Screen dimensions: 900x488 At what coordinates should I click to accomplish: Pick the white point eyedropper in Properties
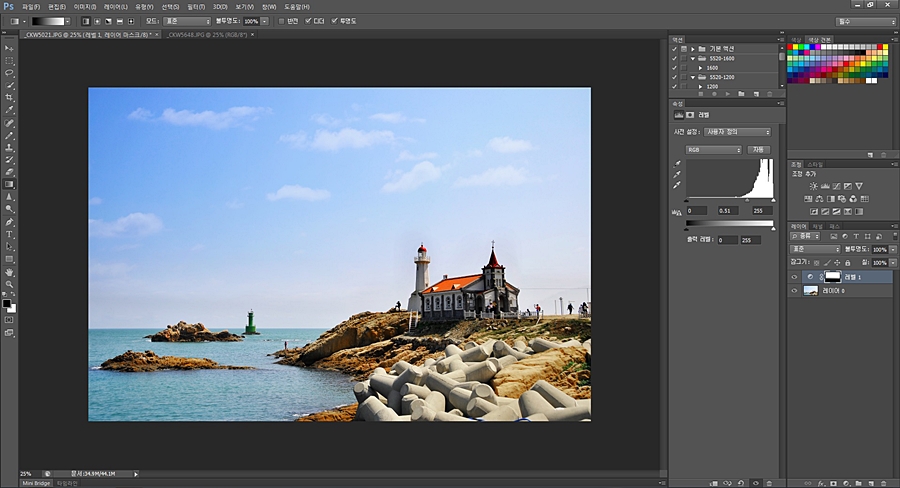tap(679, 186)
